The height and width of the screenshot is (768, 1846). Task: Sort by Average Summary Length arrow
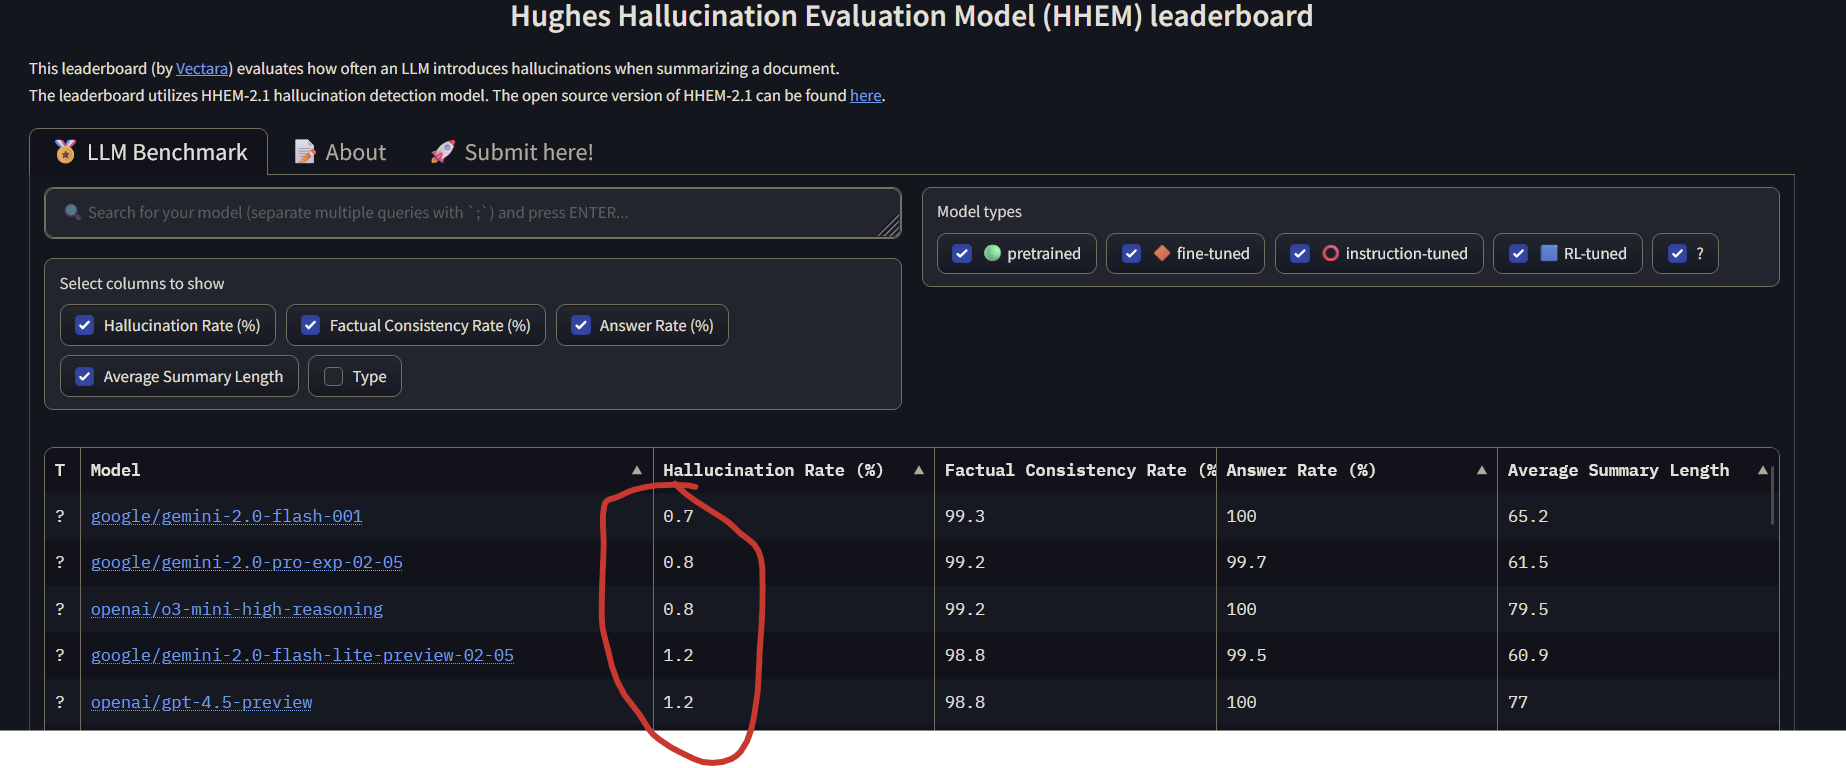[x=1763, y=470]
